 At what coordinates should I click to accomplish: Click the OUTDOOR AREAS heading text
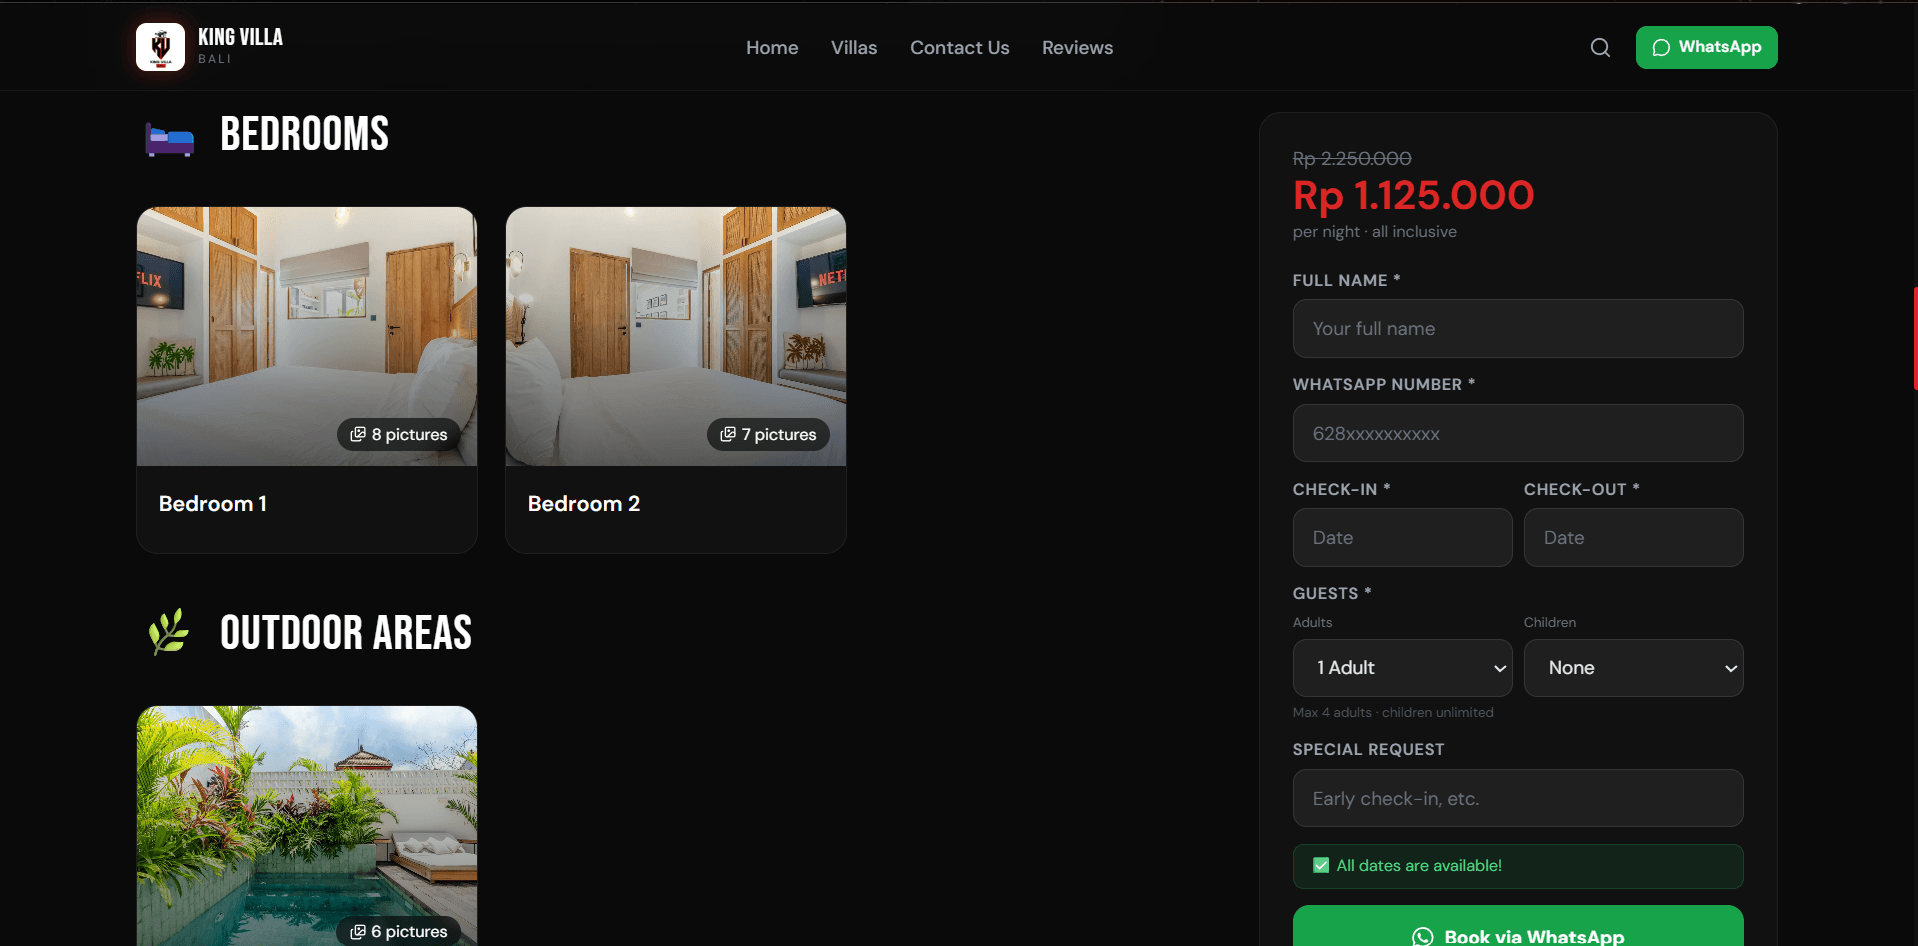(346, 633)
